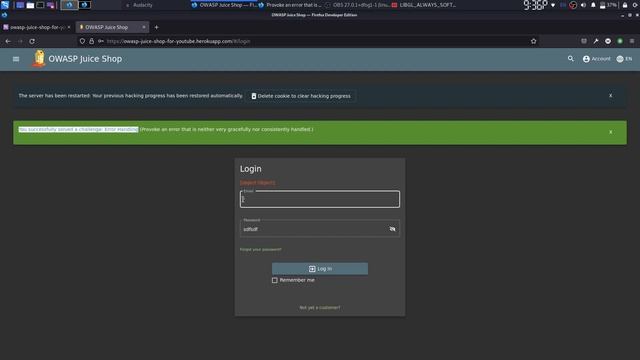The height and width of the screenshot is (360, 640).
Task: Click the lock screen tray icon
Action: click(x=624, y=5)
